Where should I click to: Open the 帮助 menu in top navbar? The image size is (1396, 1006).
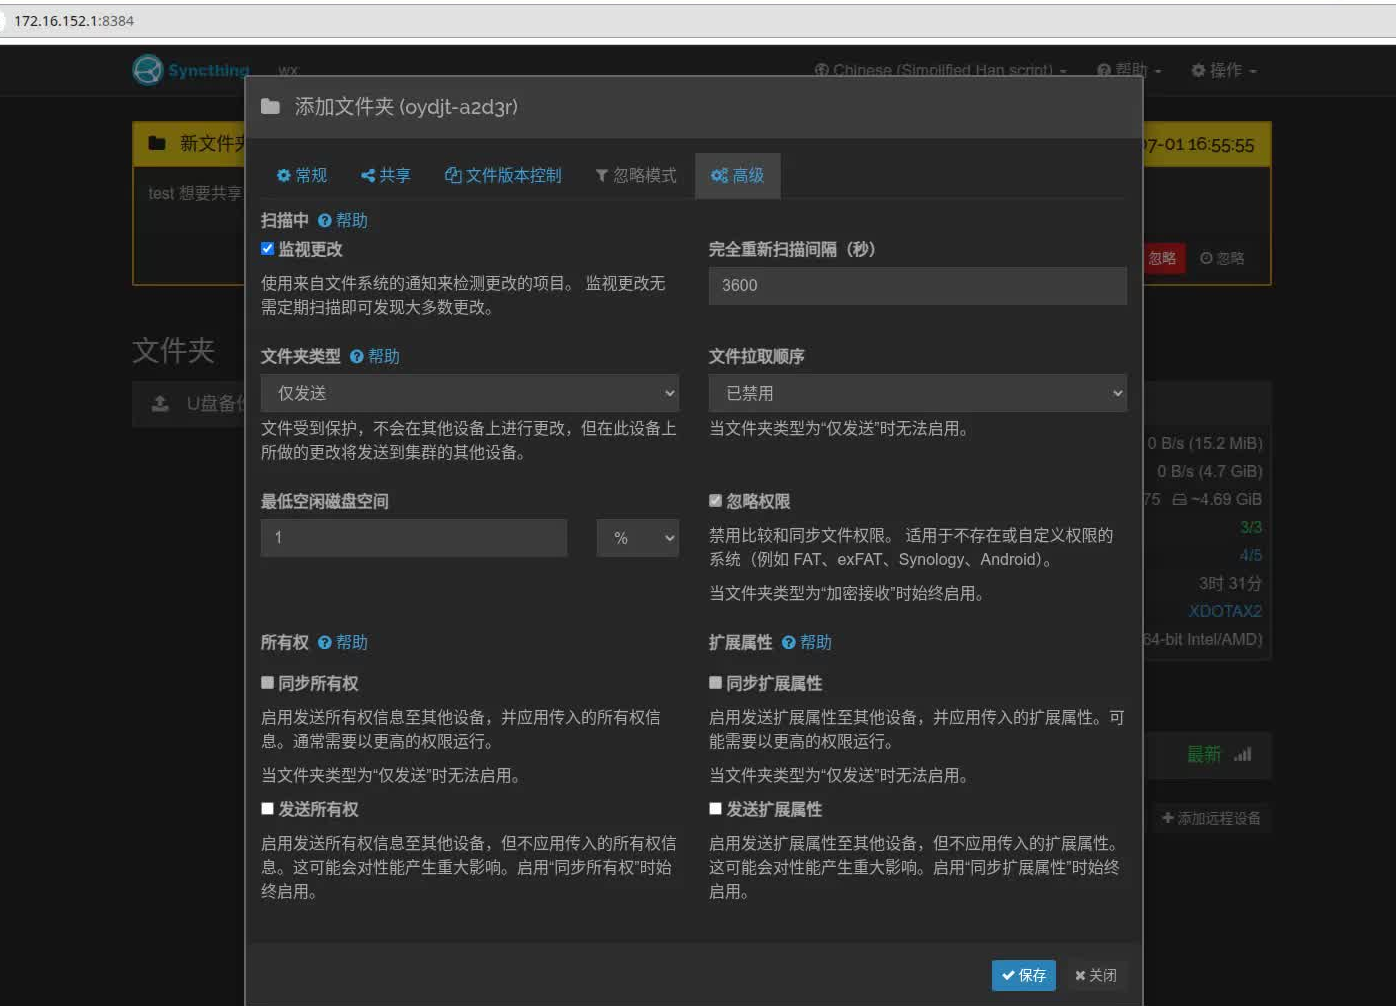1129,70
